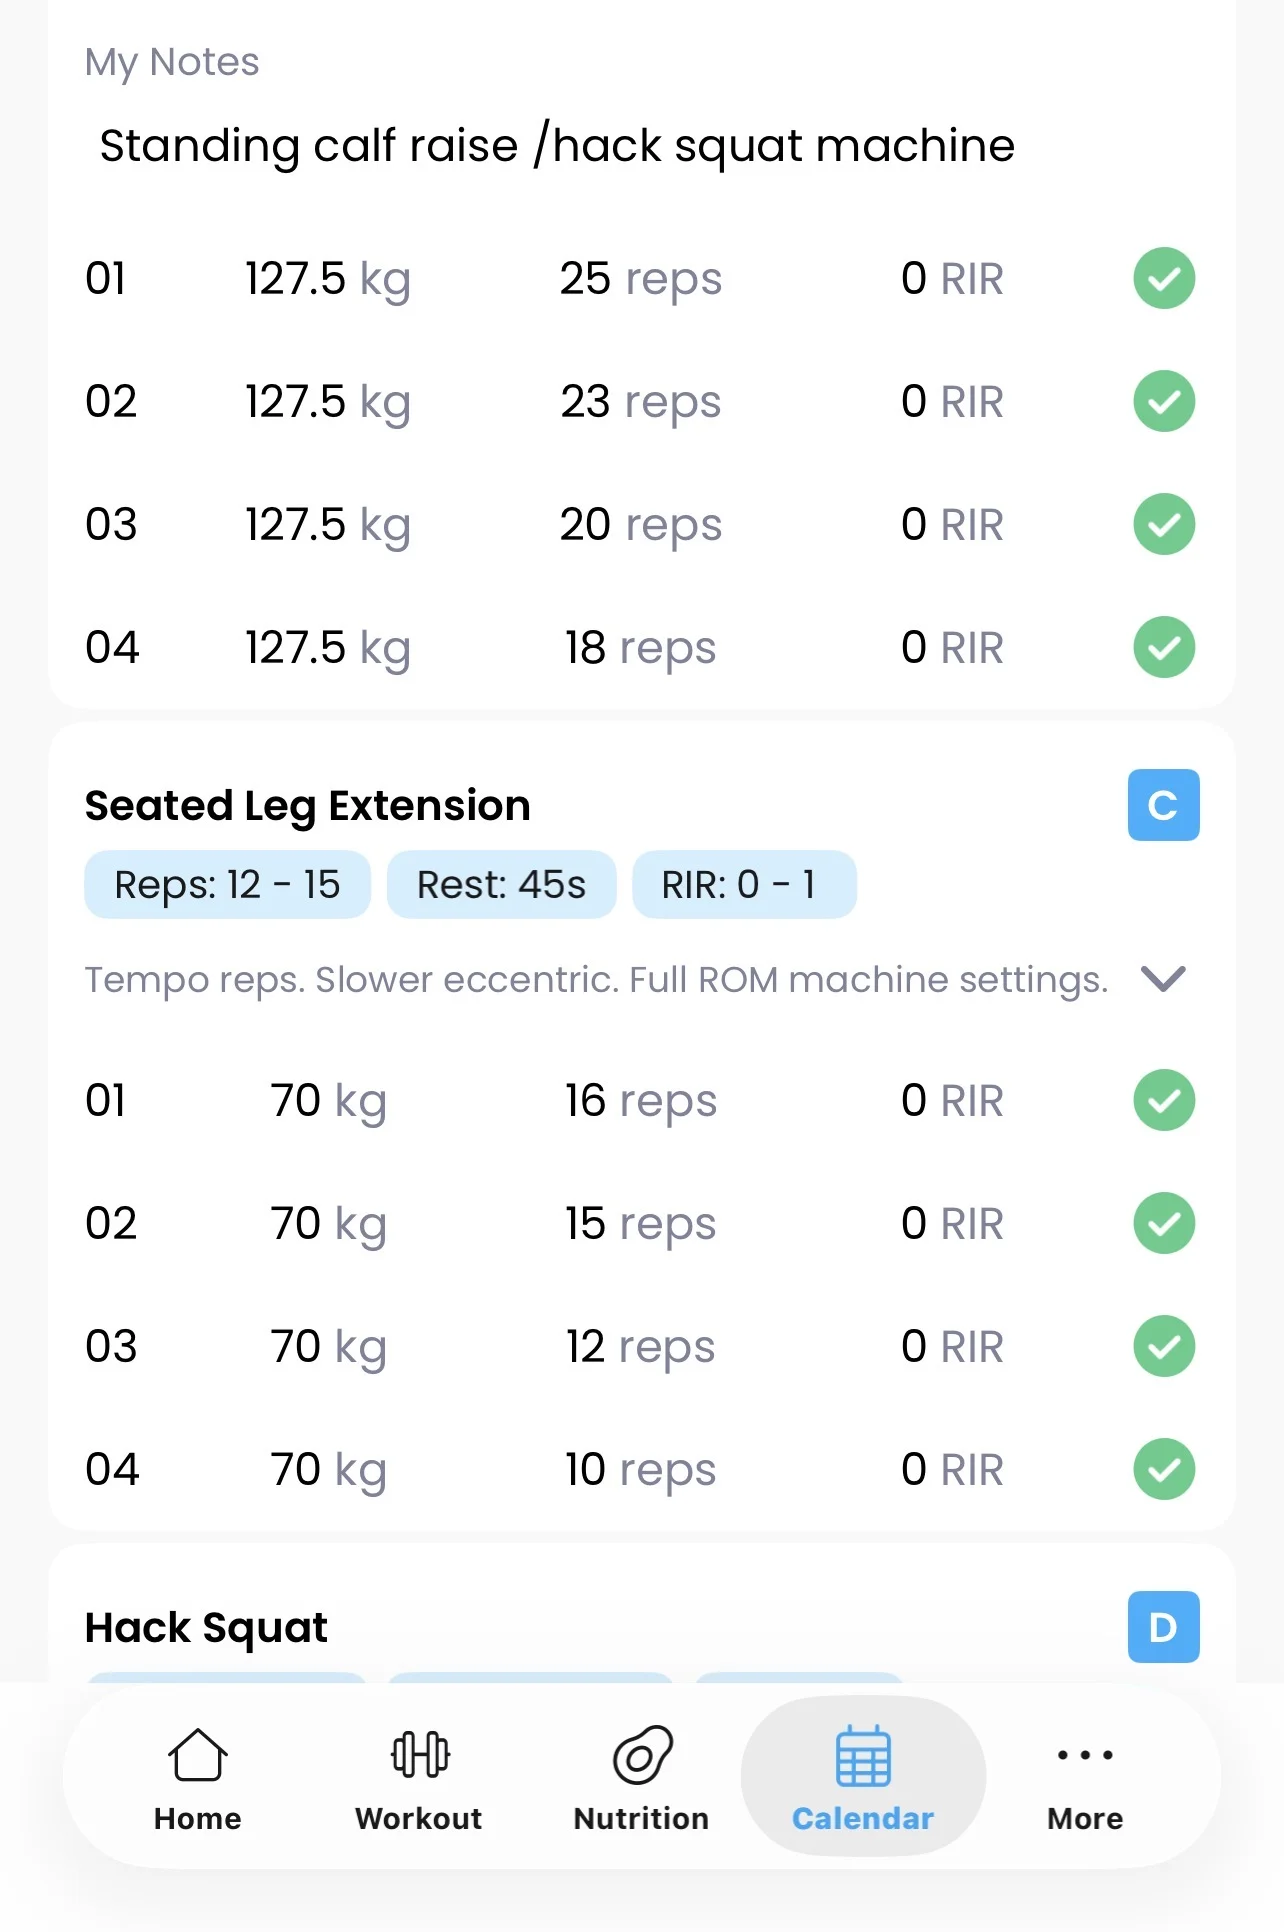Tap the blue D badge for Hack Squat
1284x1932 pixels.
tap(1163, 1627)
